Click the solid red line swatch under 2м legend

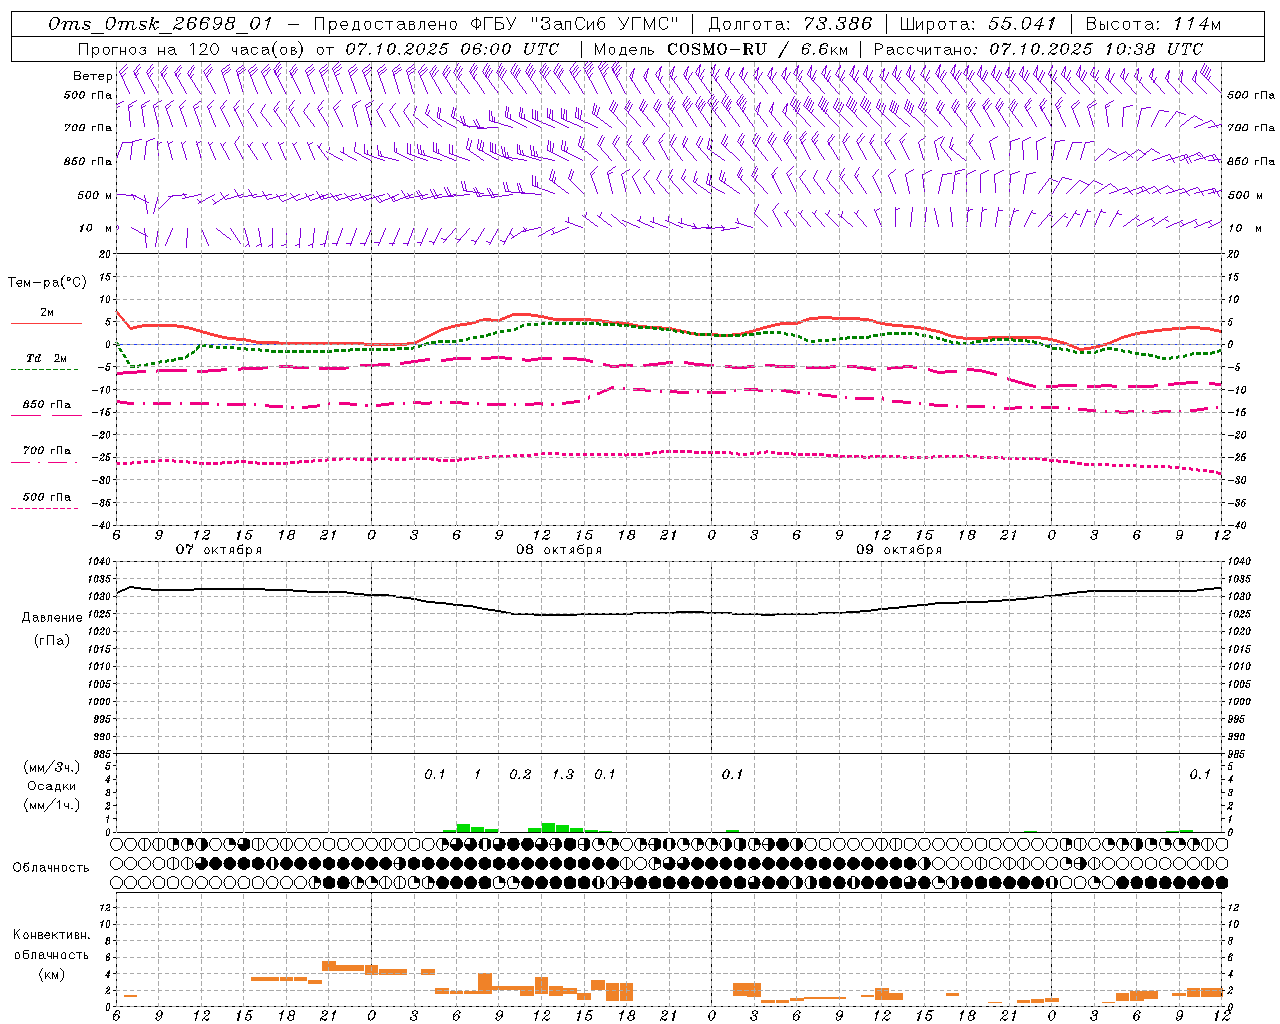pyautogui.click(x=46, y=323)
